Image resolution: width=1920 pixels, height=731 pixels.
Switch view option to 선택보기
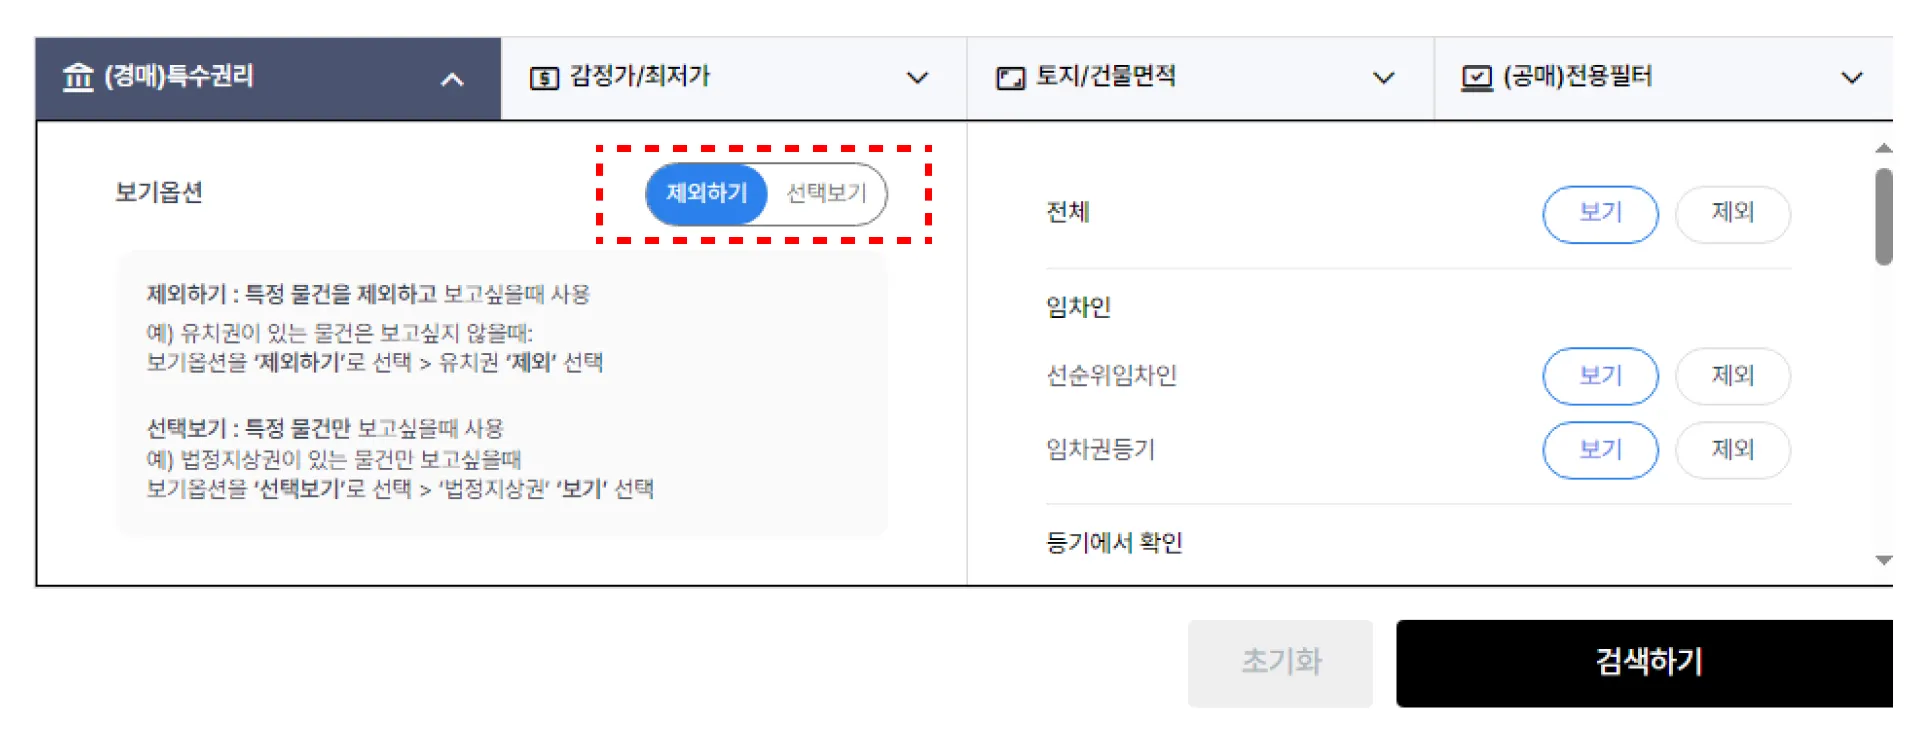coord(827,193)
